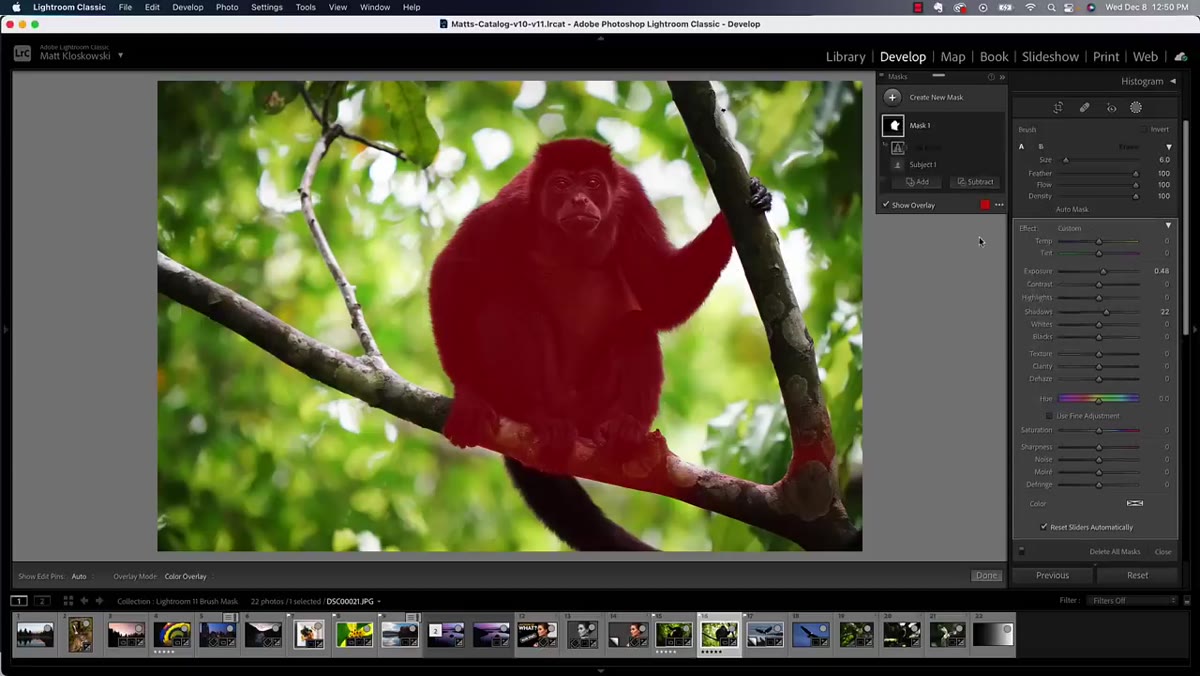
Task: Collapse the Histogram panel triangle
Action: tap(1173, 82)
